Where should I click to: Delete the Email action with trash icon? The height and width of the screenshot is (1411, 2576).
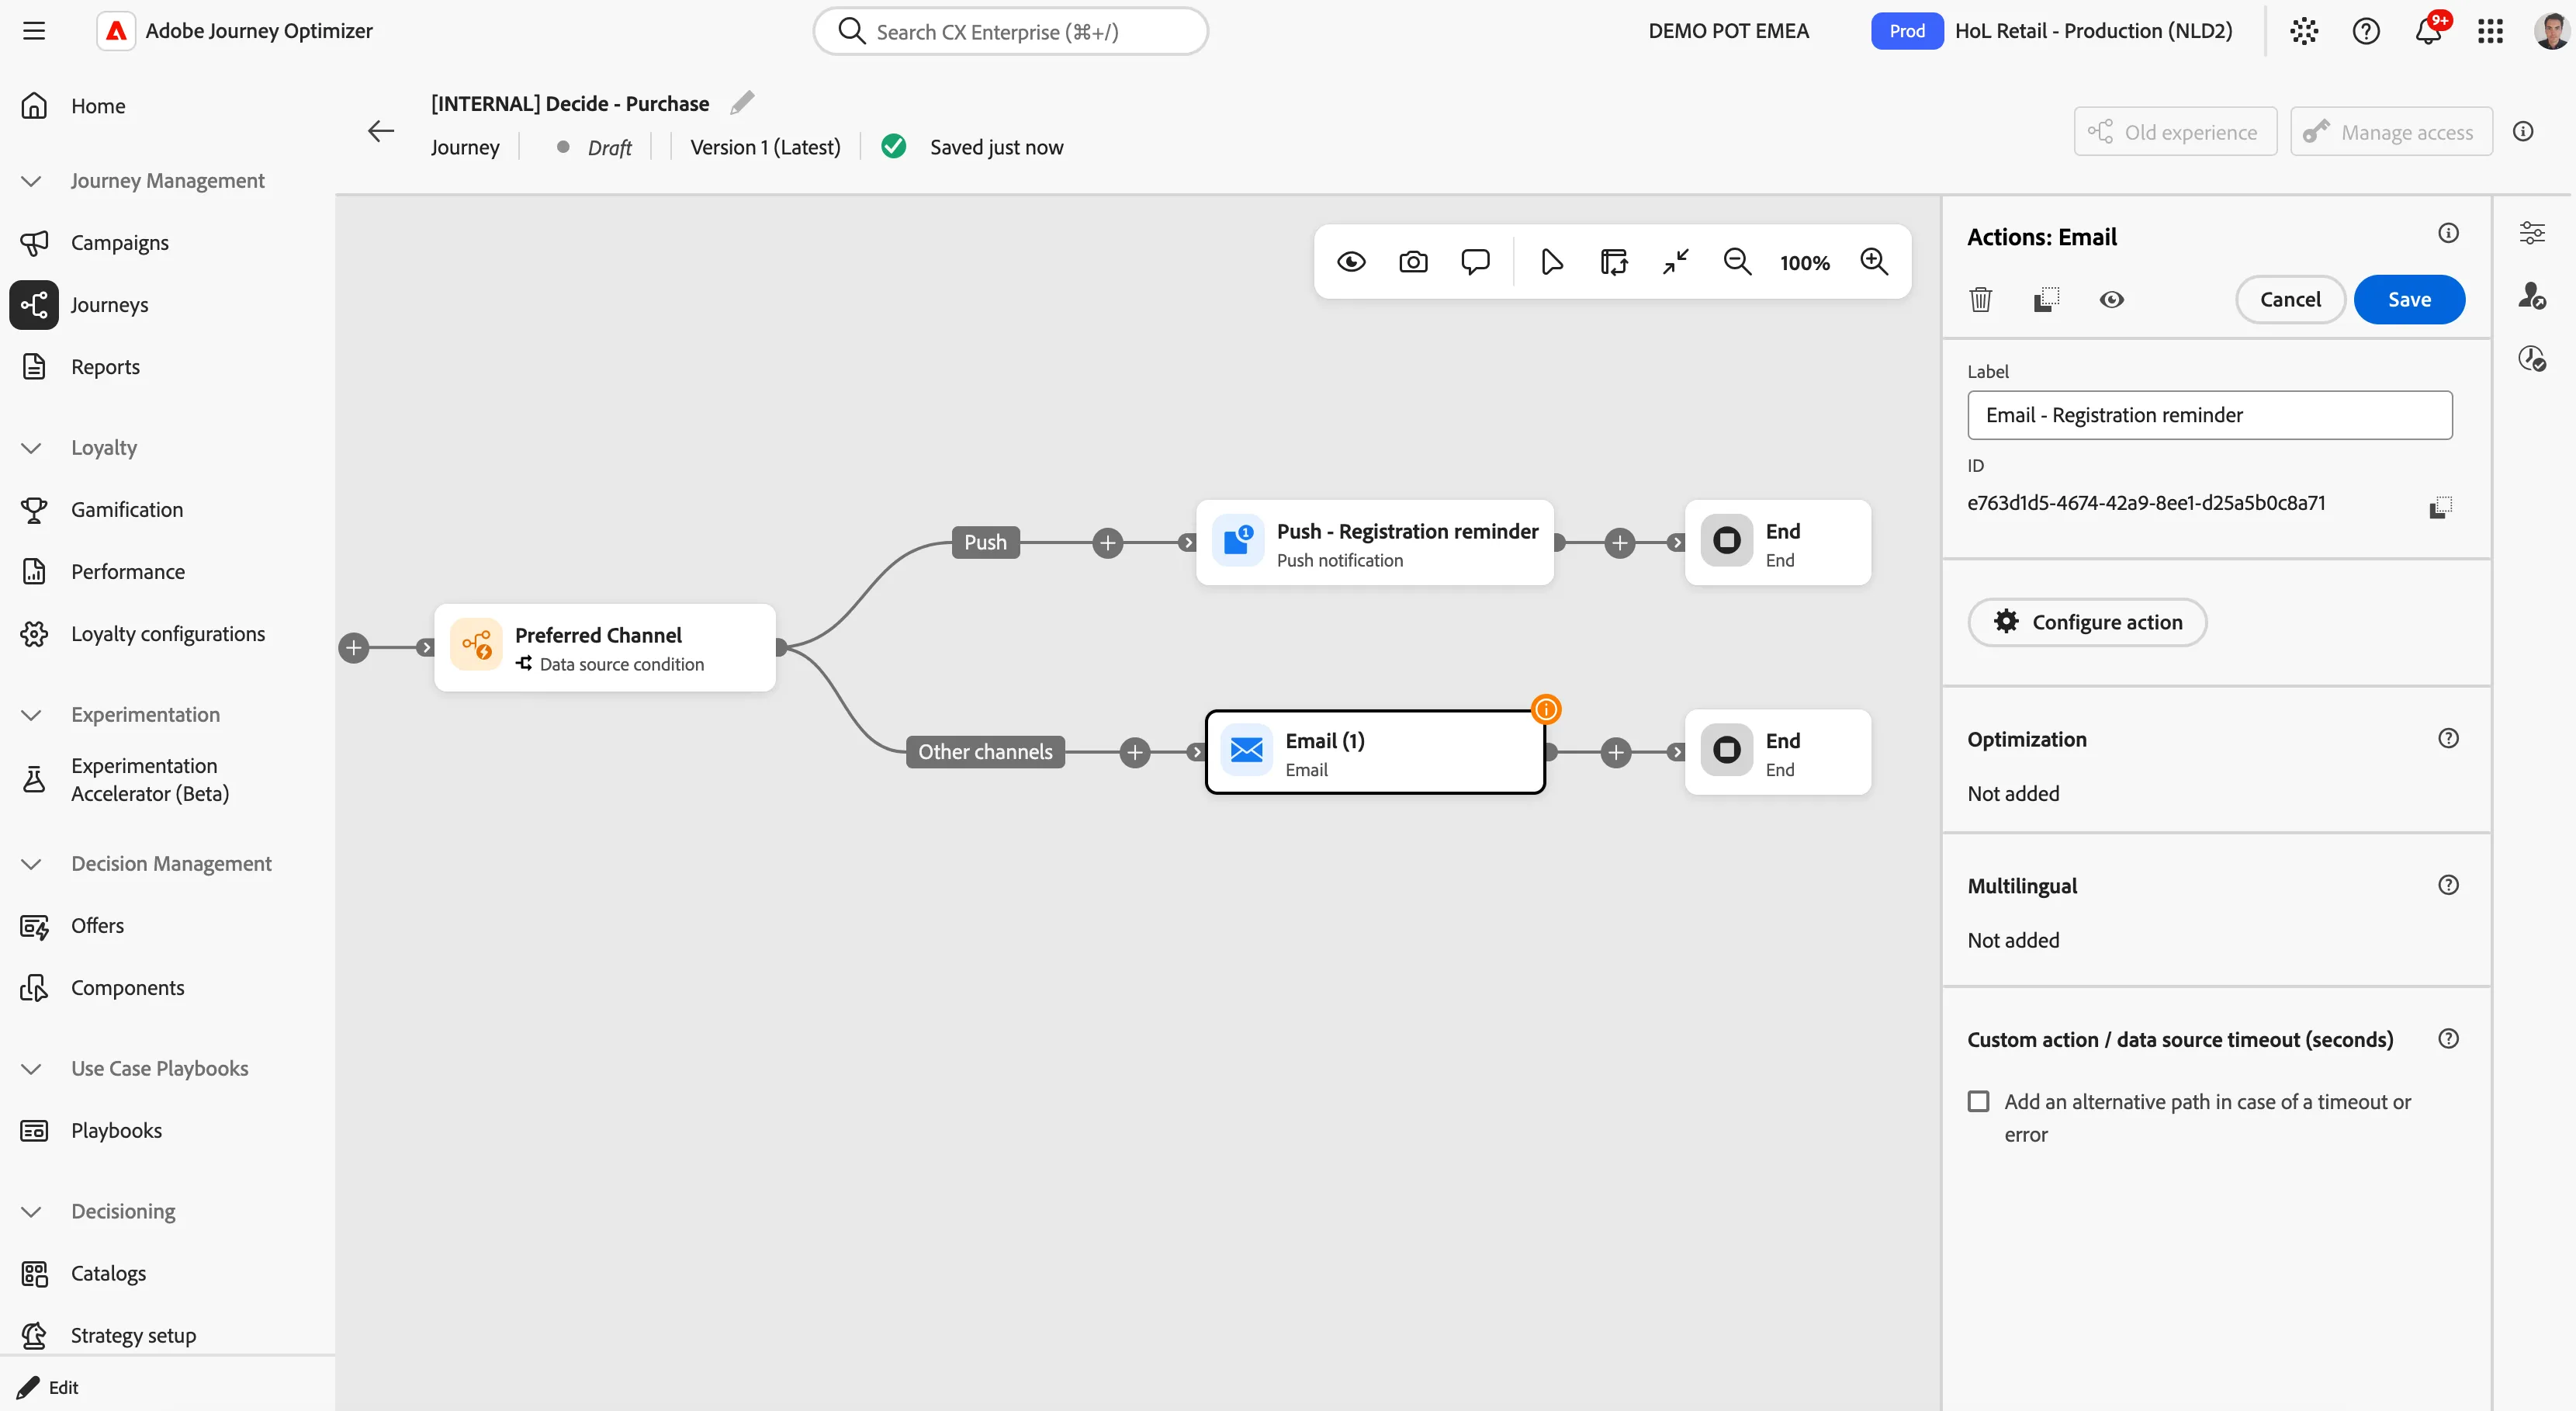point(1981,299)
